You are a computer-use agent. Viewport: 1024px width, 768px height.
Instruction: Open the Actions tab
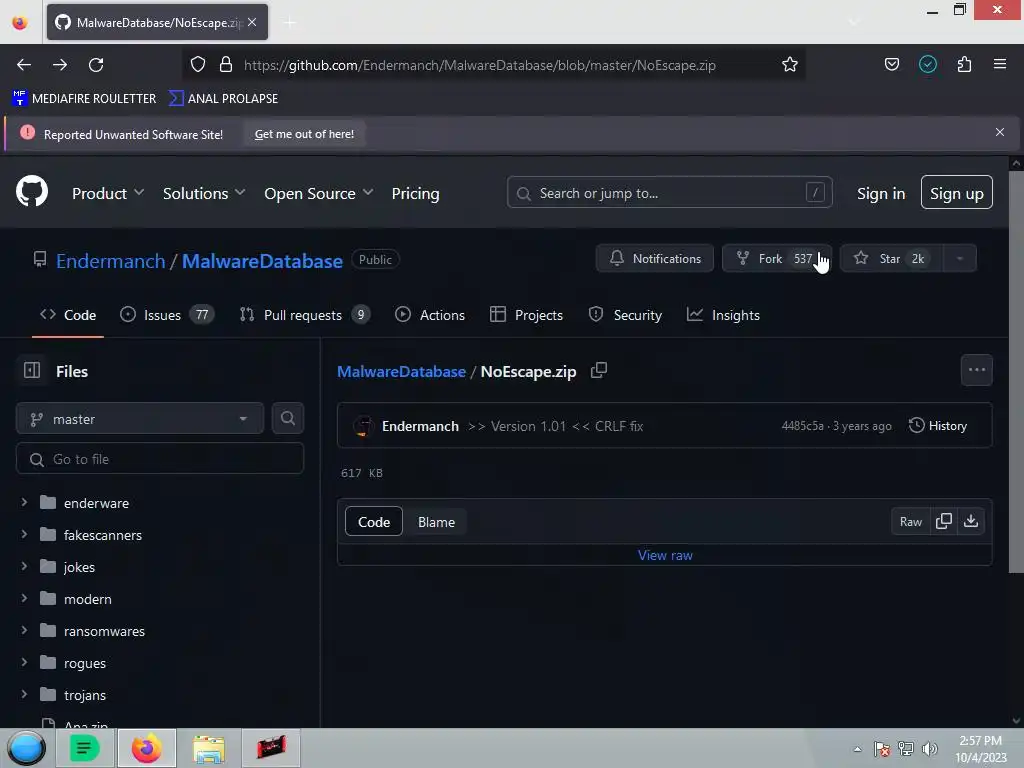[430, 315]
